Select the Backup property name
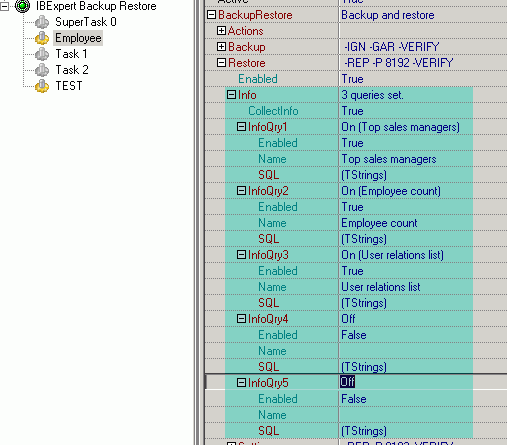Viewport: 507px width, 445px height. pyautogui.click(x=247, y=47)
